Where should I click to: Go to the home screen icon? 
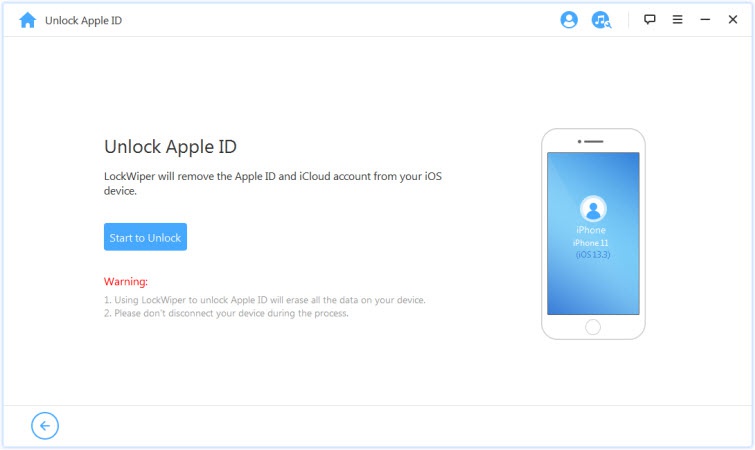(x=27, y=20)
